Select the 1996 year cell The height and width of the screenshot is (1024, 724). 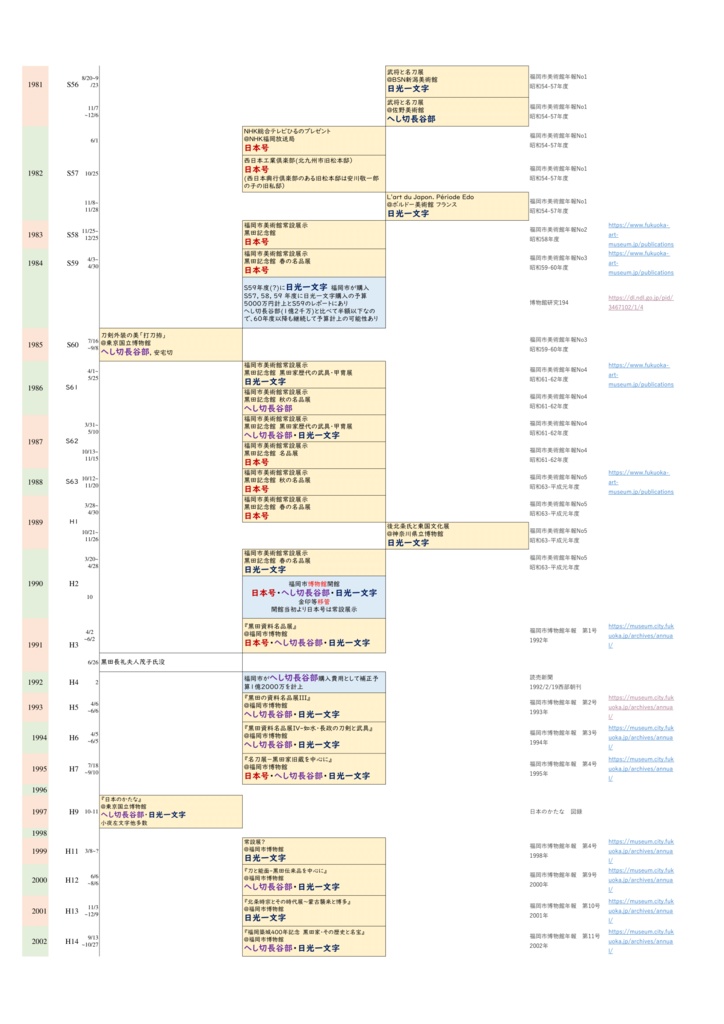tap(35, 790)
